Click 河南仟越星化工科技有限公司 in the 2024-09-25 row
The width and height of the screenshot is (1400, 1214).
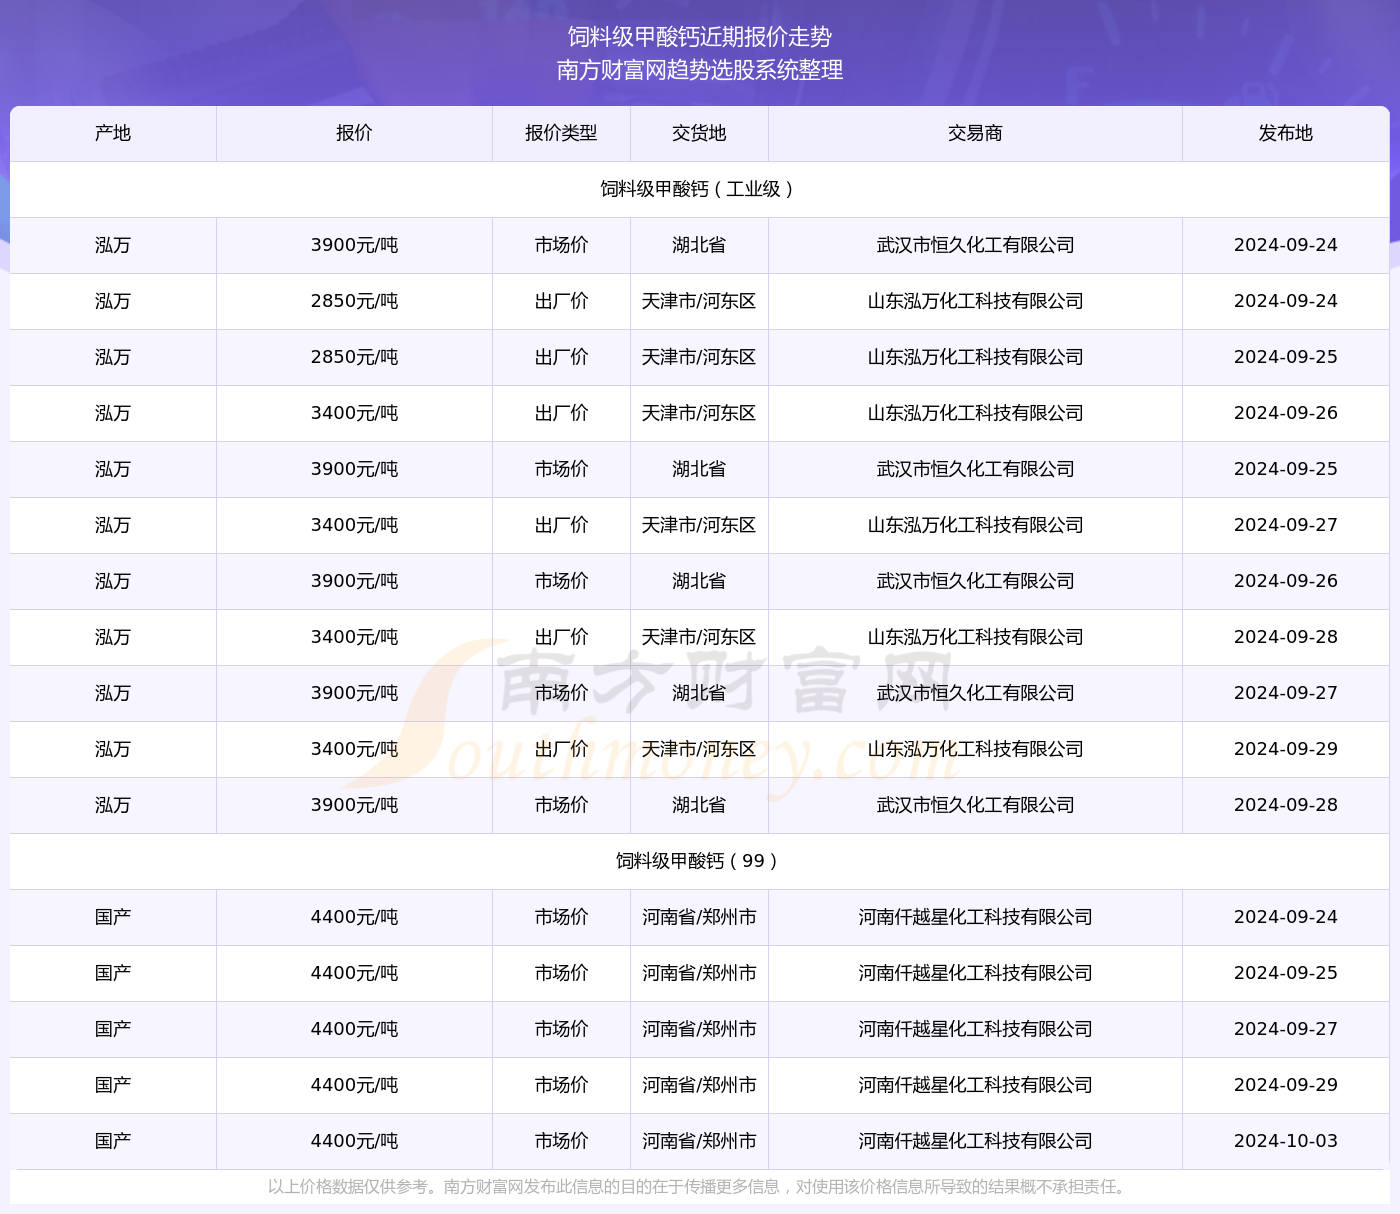pos(975,973)
